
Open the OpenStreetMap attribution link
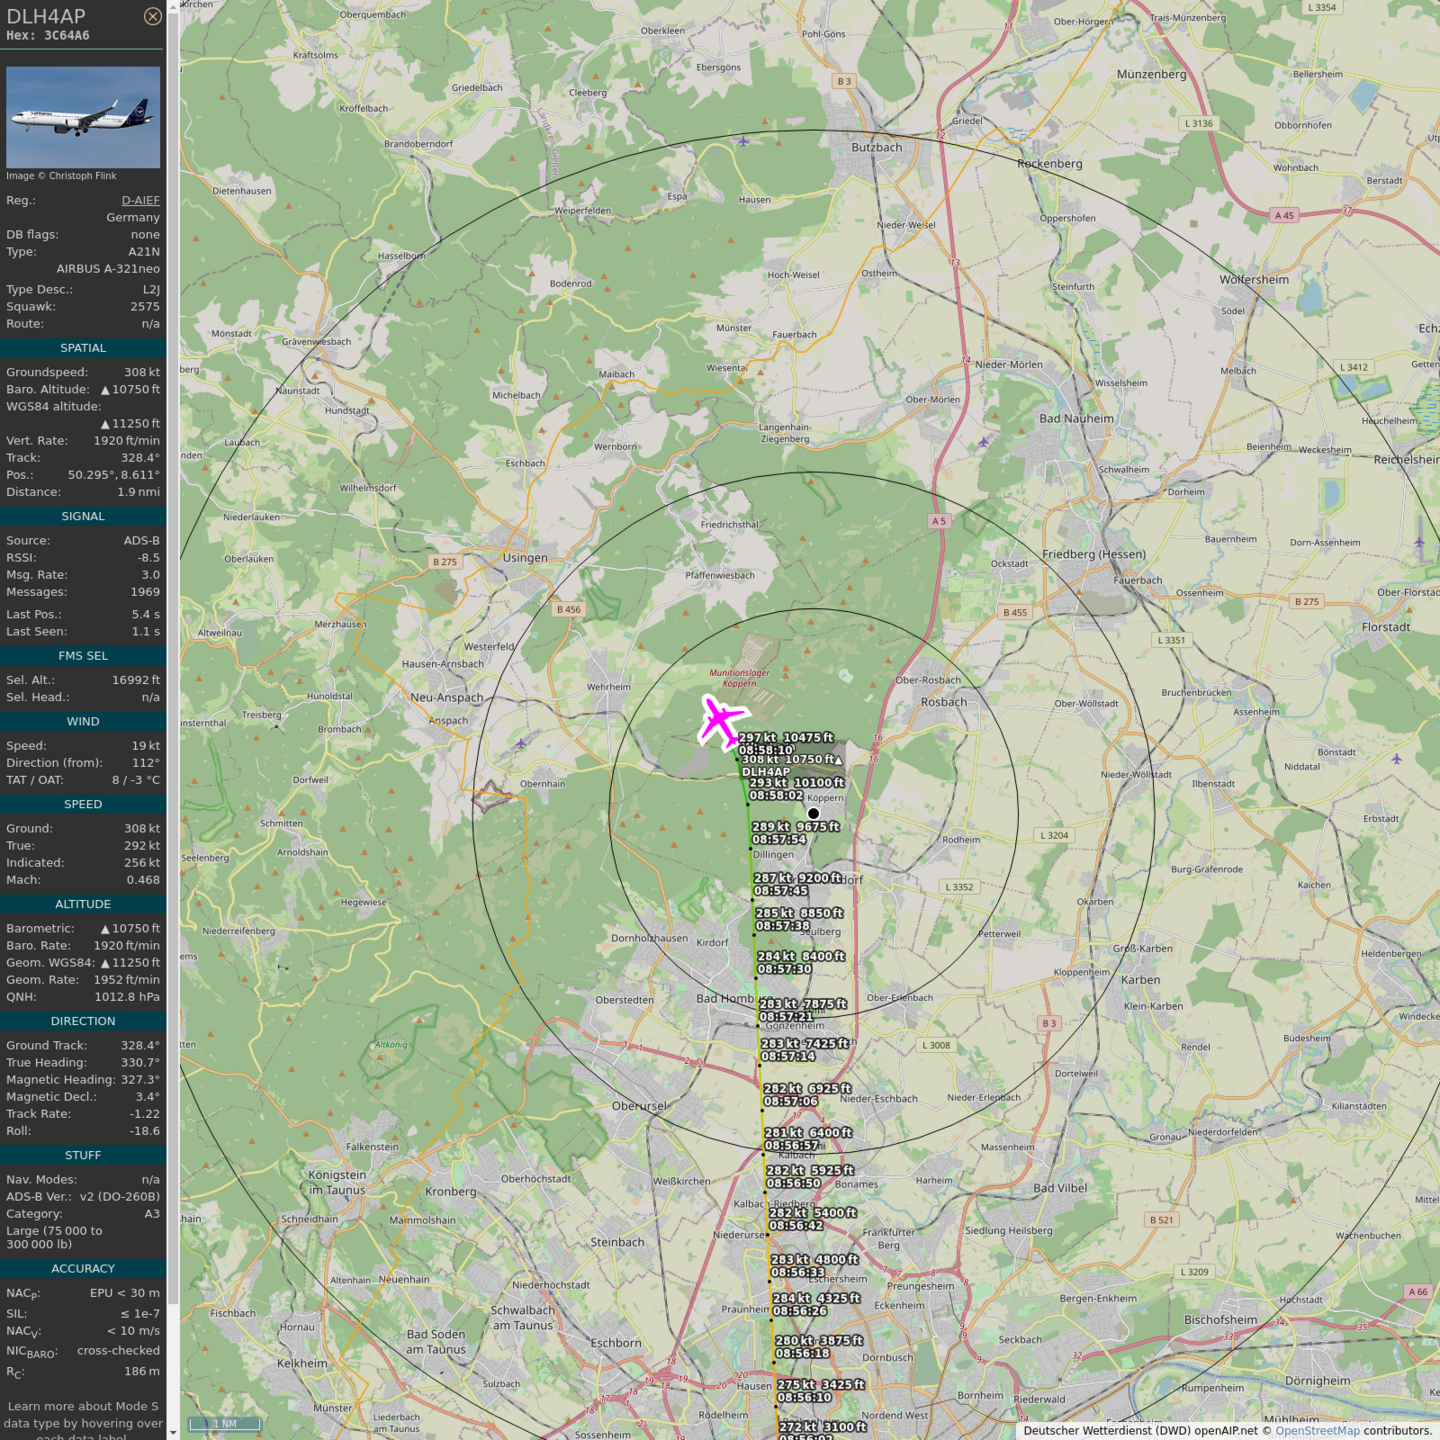click(x=1317, y=1430)
